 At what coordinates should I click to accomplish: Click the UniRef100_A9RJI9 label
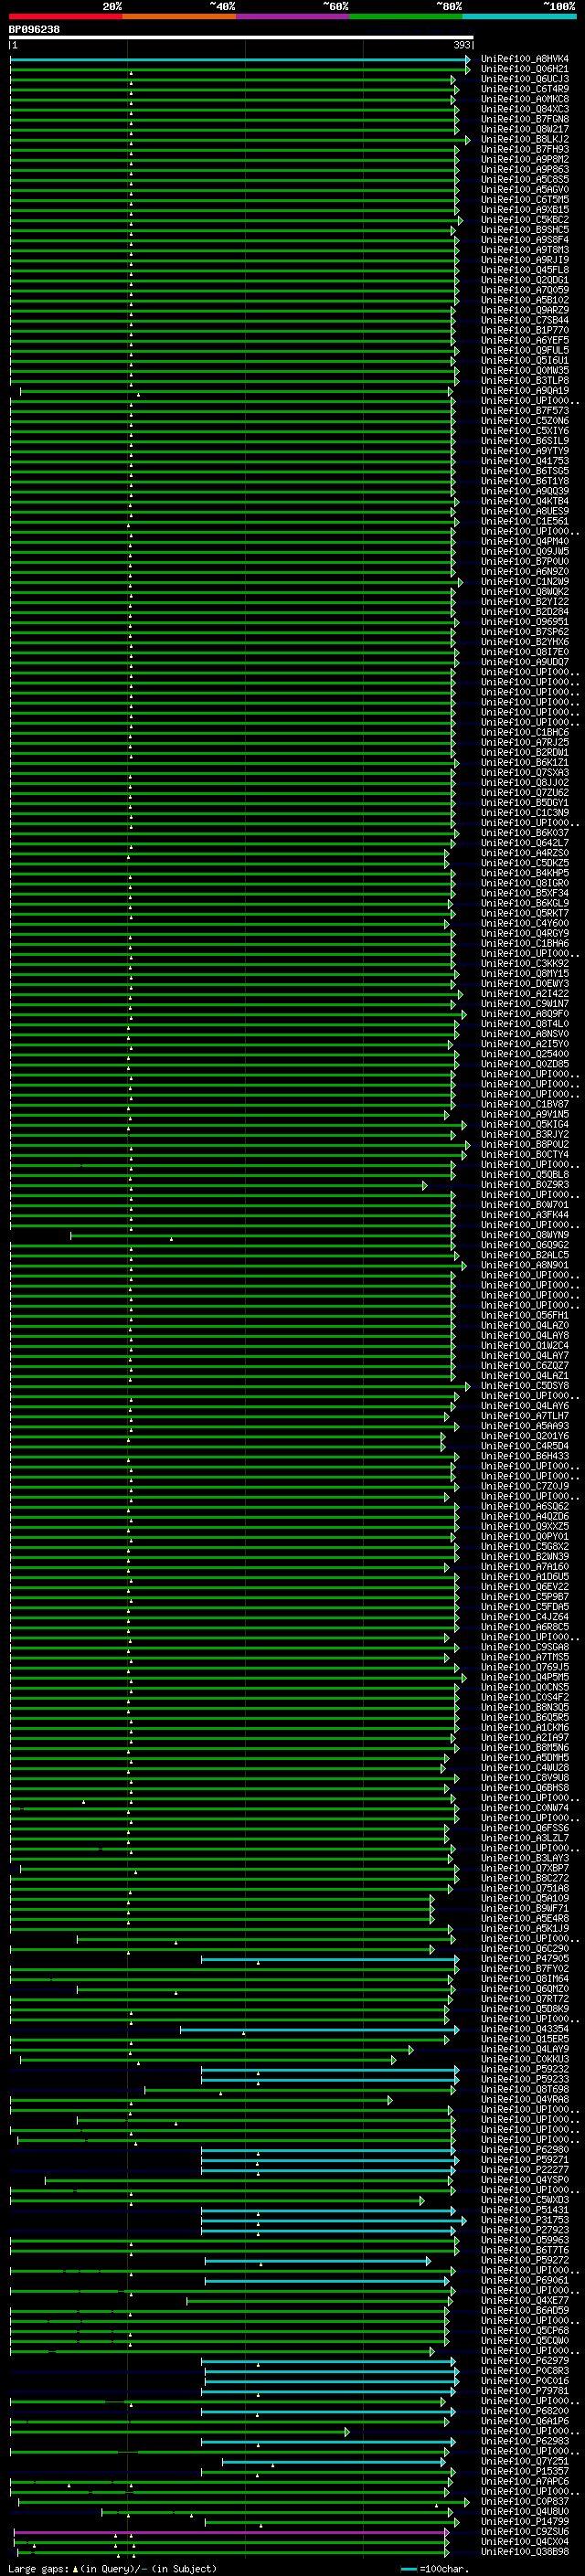(525, 260)
